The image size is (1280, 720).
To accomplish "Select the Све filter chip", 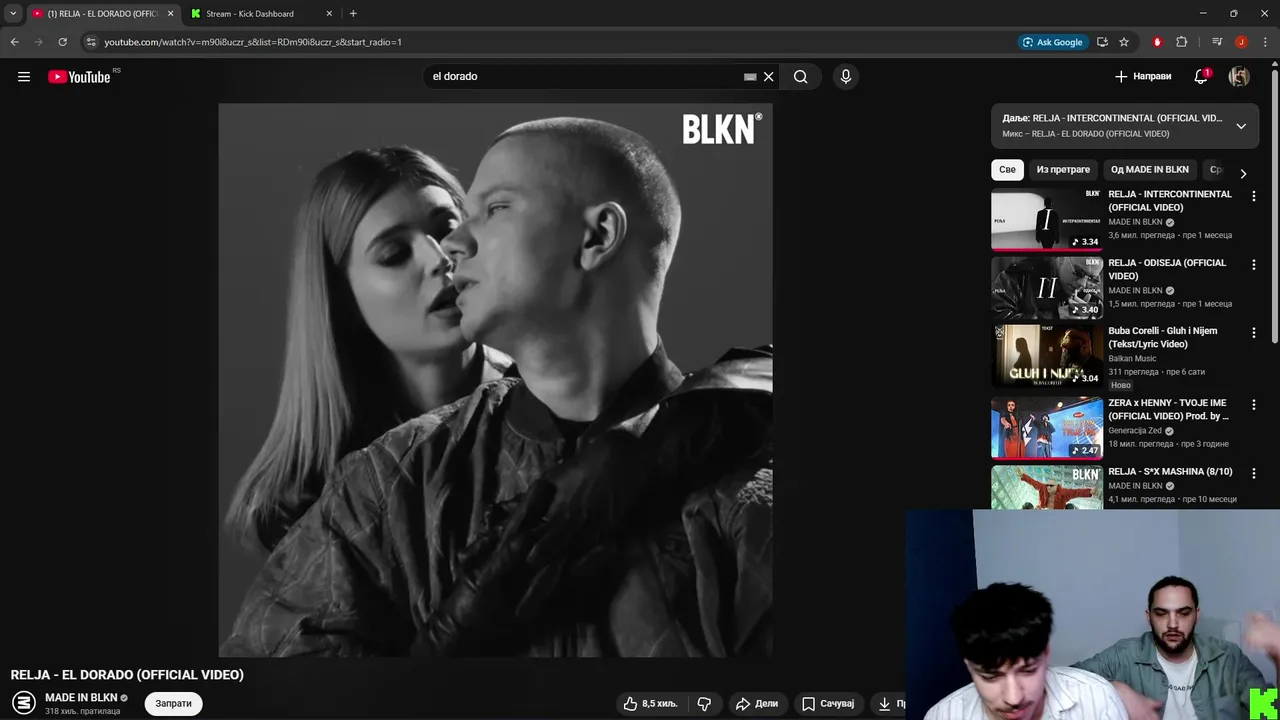I will point(1007,170).
